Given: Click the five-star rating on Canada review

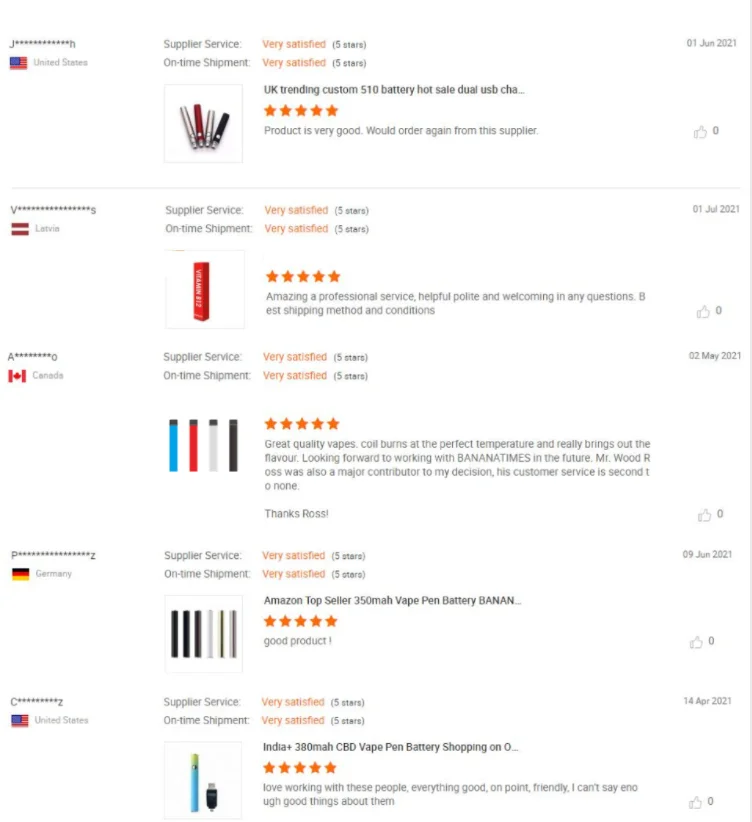Looking at the screenshot, I should coord(302,424).
